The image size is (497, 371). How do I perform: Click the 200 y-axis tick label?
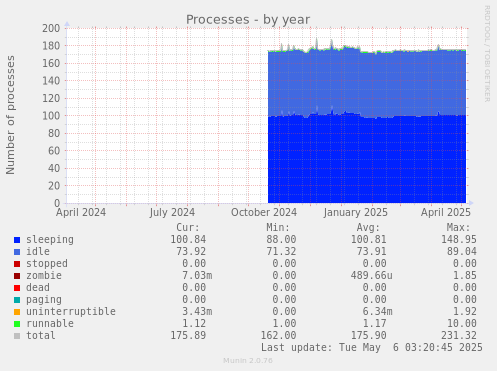pyautogui.click(x=51, y=28)
